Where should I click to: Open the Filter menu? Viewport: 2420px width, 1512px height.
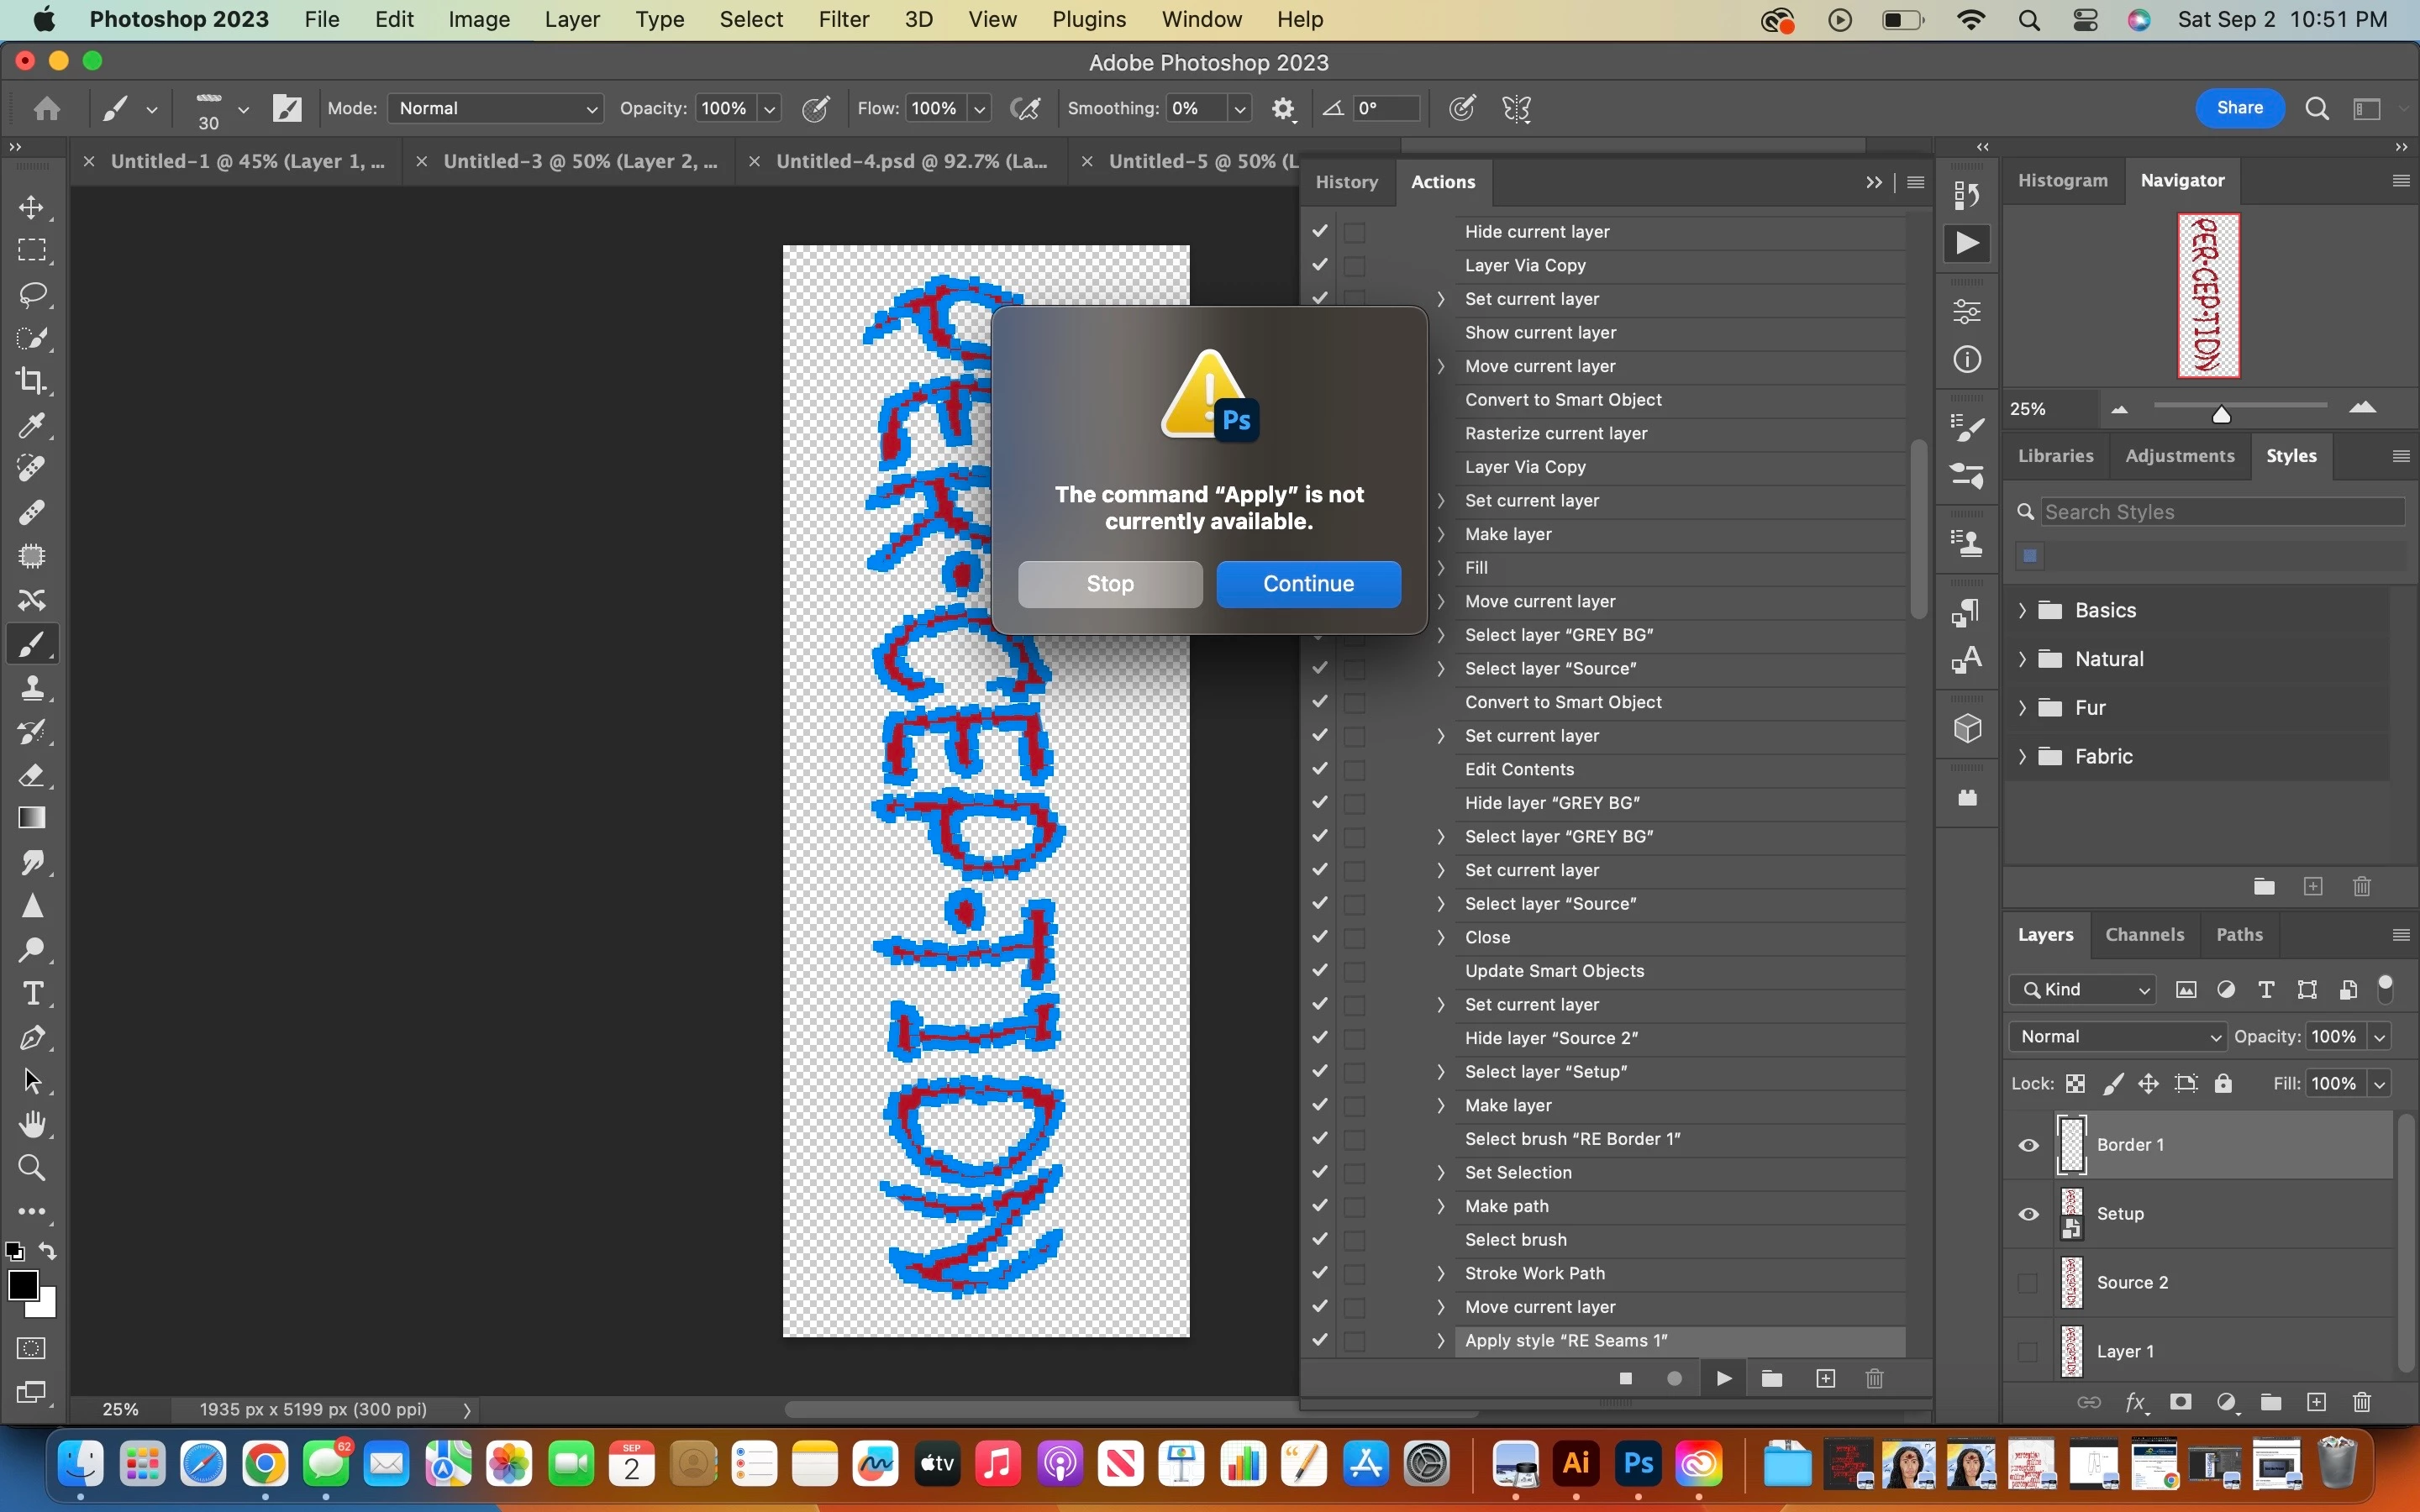pos(843,19)
